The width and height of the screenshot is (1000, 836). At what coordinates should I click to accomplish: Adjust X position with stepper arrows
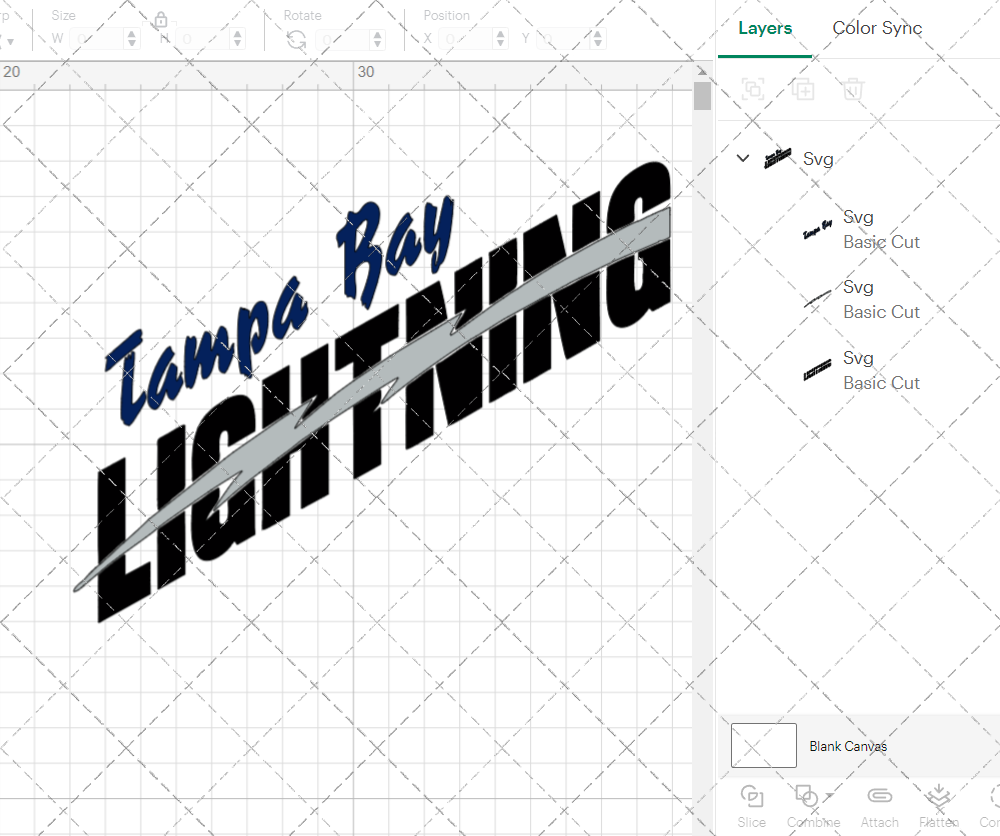coord(501,39)
